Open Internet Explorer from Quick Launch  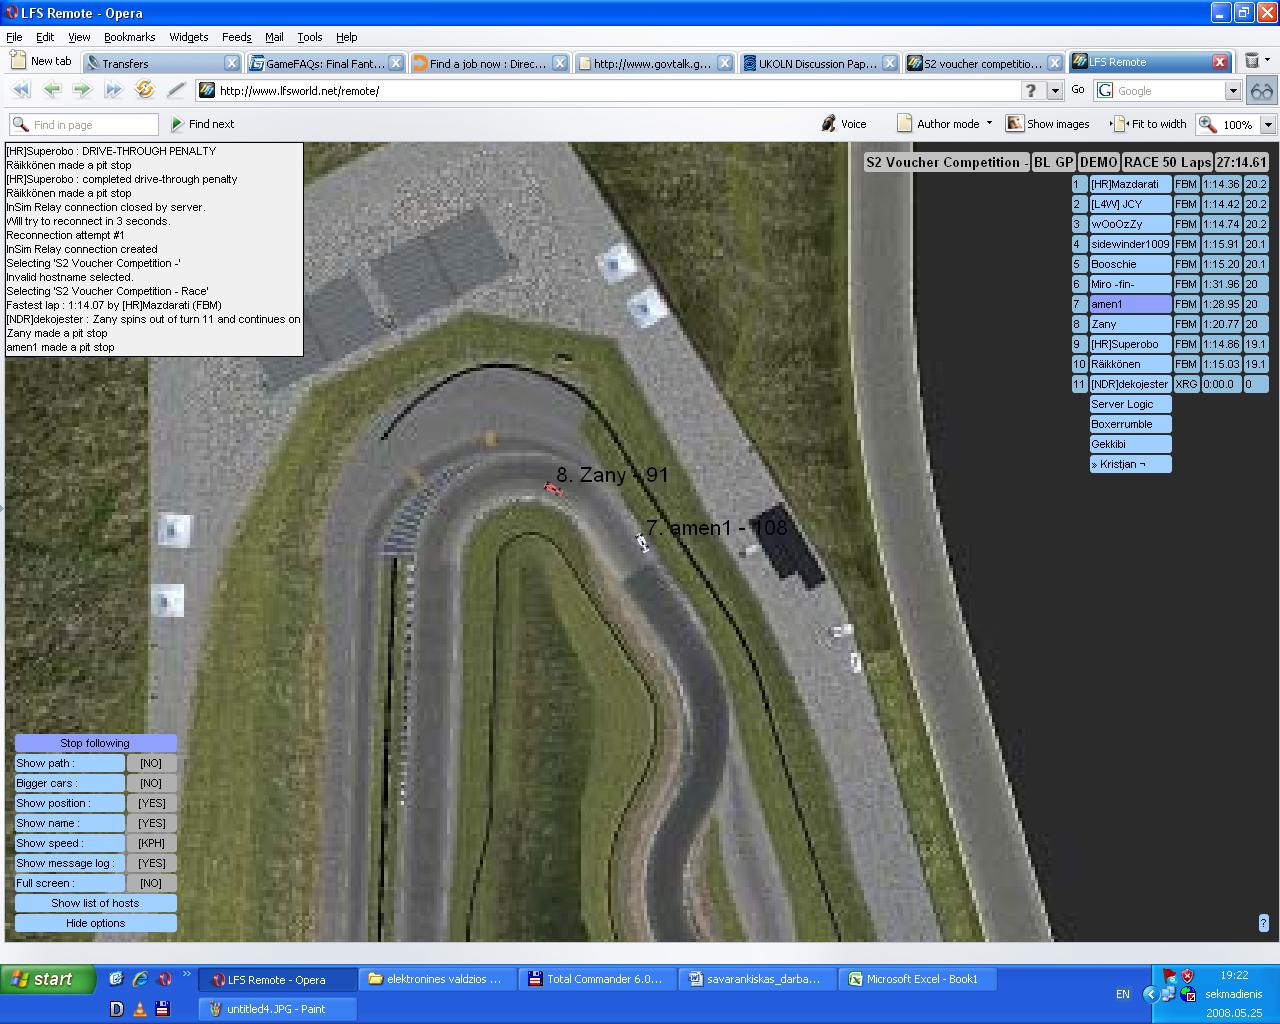[x=140, y=979]
